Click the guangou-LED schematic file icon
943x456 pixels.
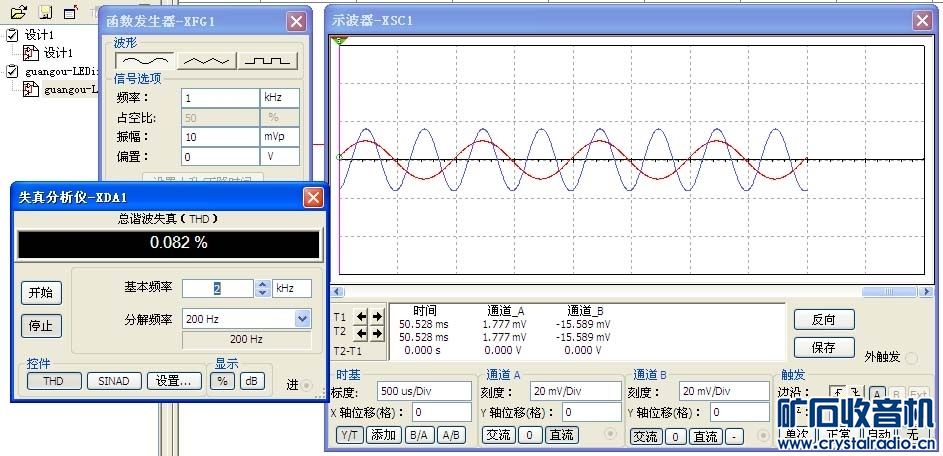tap(31, 89)
